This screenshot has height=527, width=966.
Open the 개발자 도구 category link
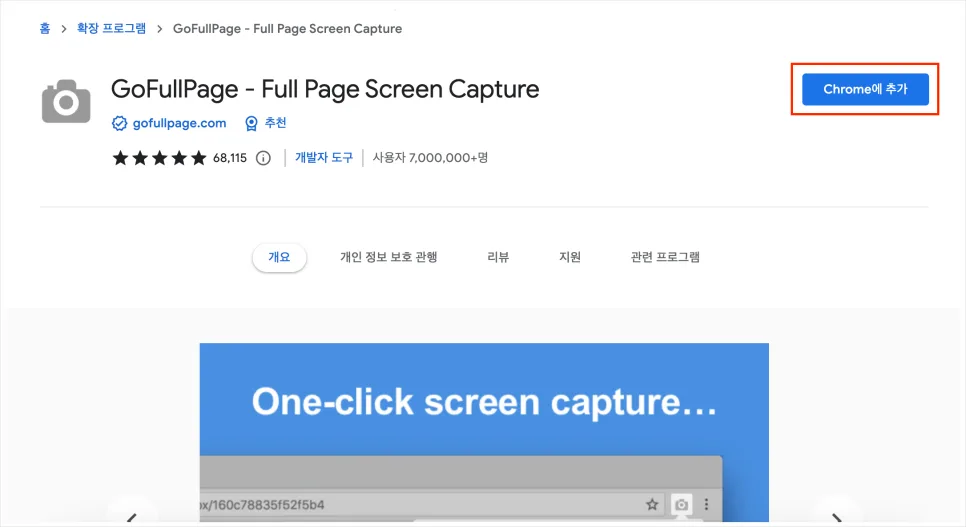324,158
